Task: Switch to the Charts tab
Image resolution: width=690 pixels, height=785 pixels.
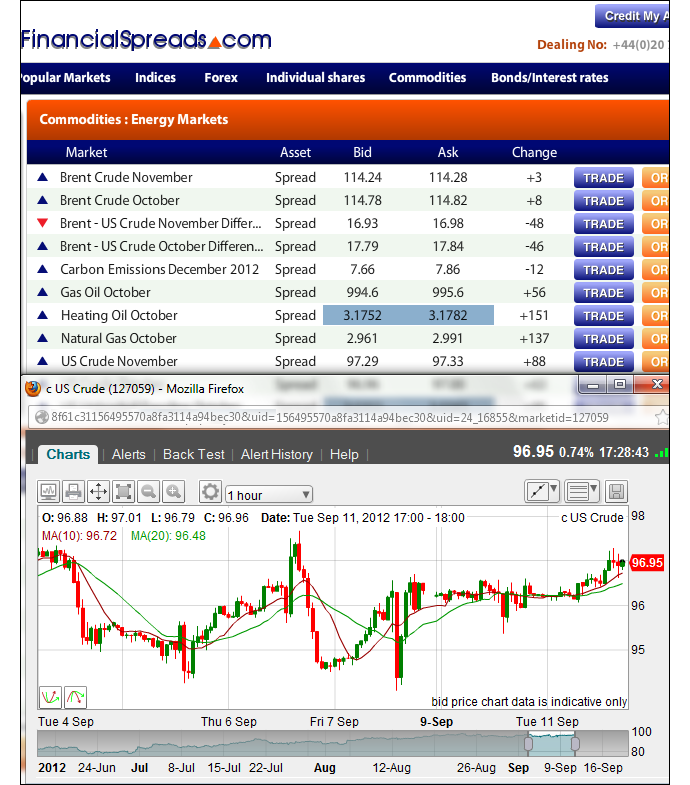Action: [x=68, y=455]
